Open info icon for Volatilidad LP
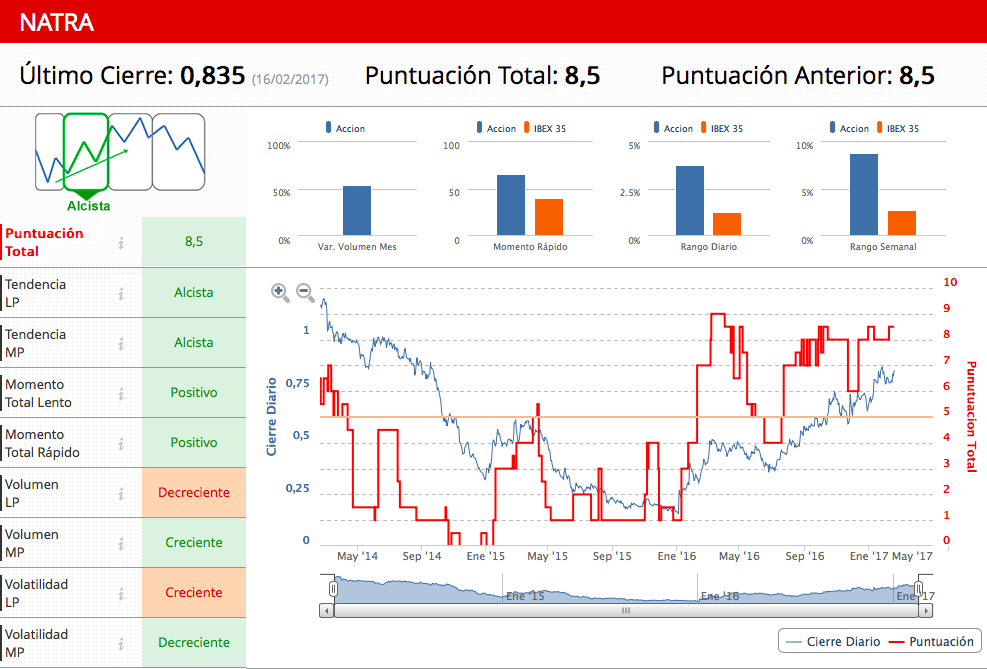The height and width of the screenshot is (669, 987). 121,593
